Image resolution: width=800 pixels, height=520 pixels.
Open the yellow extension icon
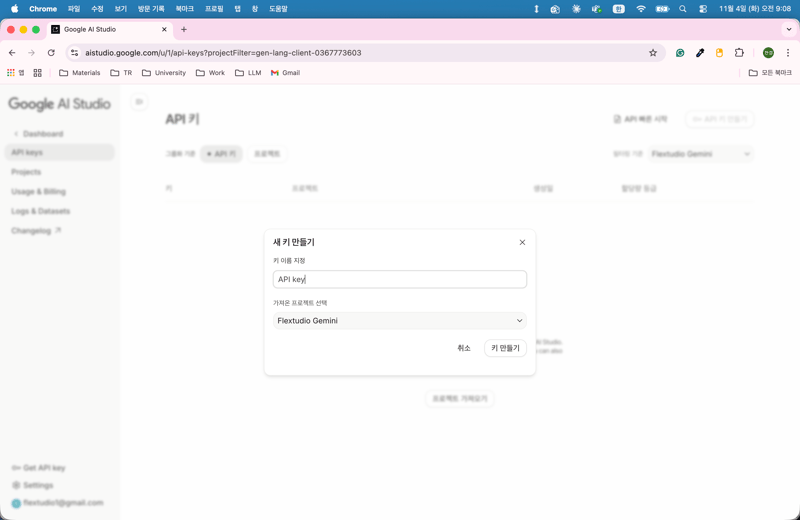click(x=719, y=53)
